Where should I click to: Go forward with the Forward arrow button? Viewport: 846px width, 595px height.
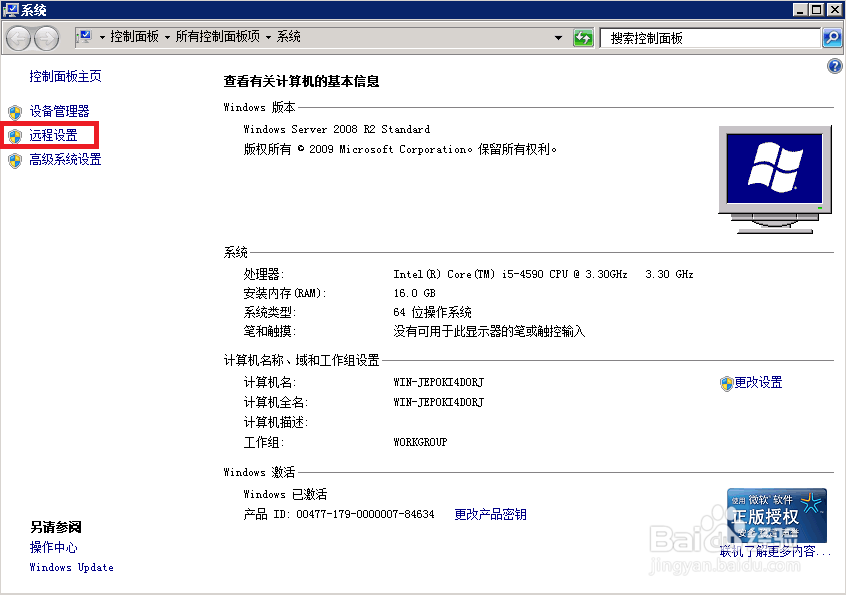tap(47, 38)
